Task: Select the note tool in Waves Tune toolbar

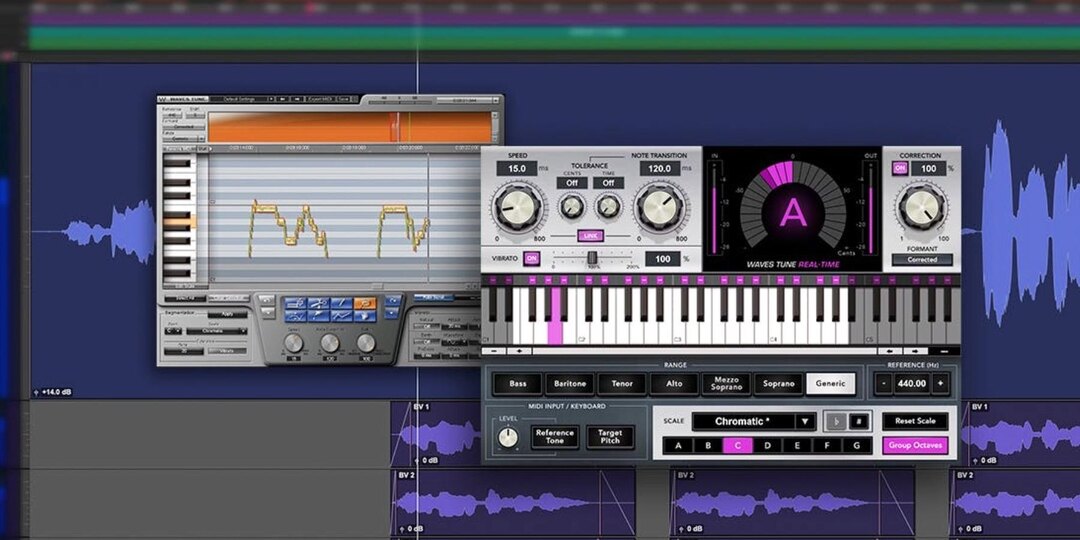Action: 296,303
